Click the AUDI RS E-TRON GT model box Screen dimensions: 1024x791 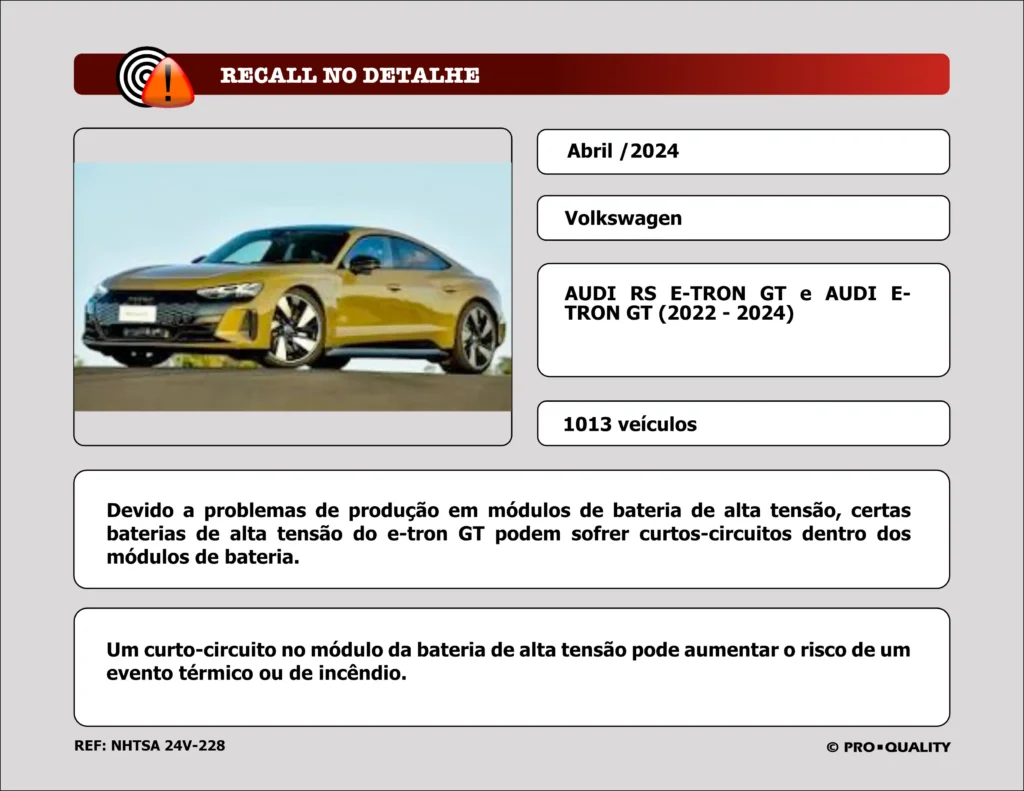(742, 319)
